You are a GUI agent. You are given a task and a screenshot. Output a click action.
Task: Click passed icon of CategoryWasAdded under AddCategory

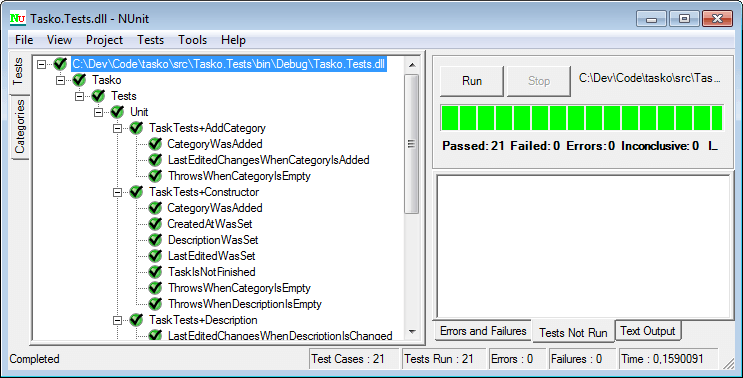[155, 144]
